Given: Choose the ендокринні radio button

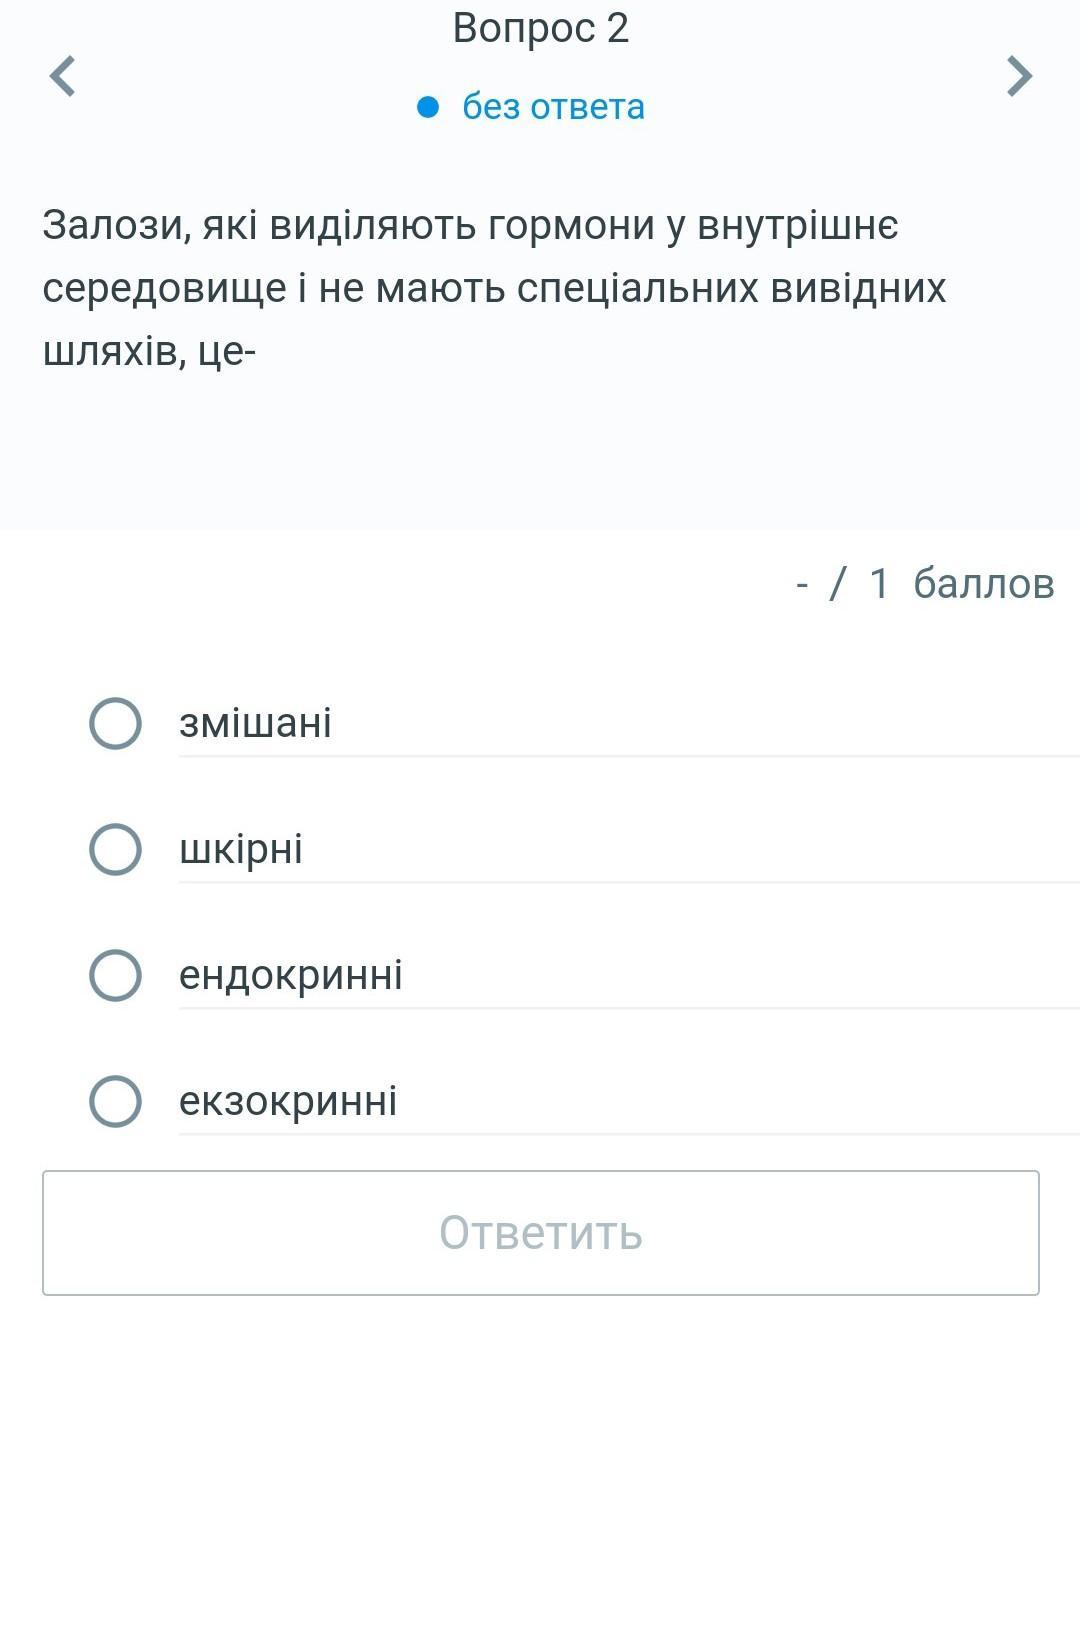Looking at the screenshot, I should click(115, 975).
